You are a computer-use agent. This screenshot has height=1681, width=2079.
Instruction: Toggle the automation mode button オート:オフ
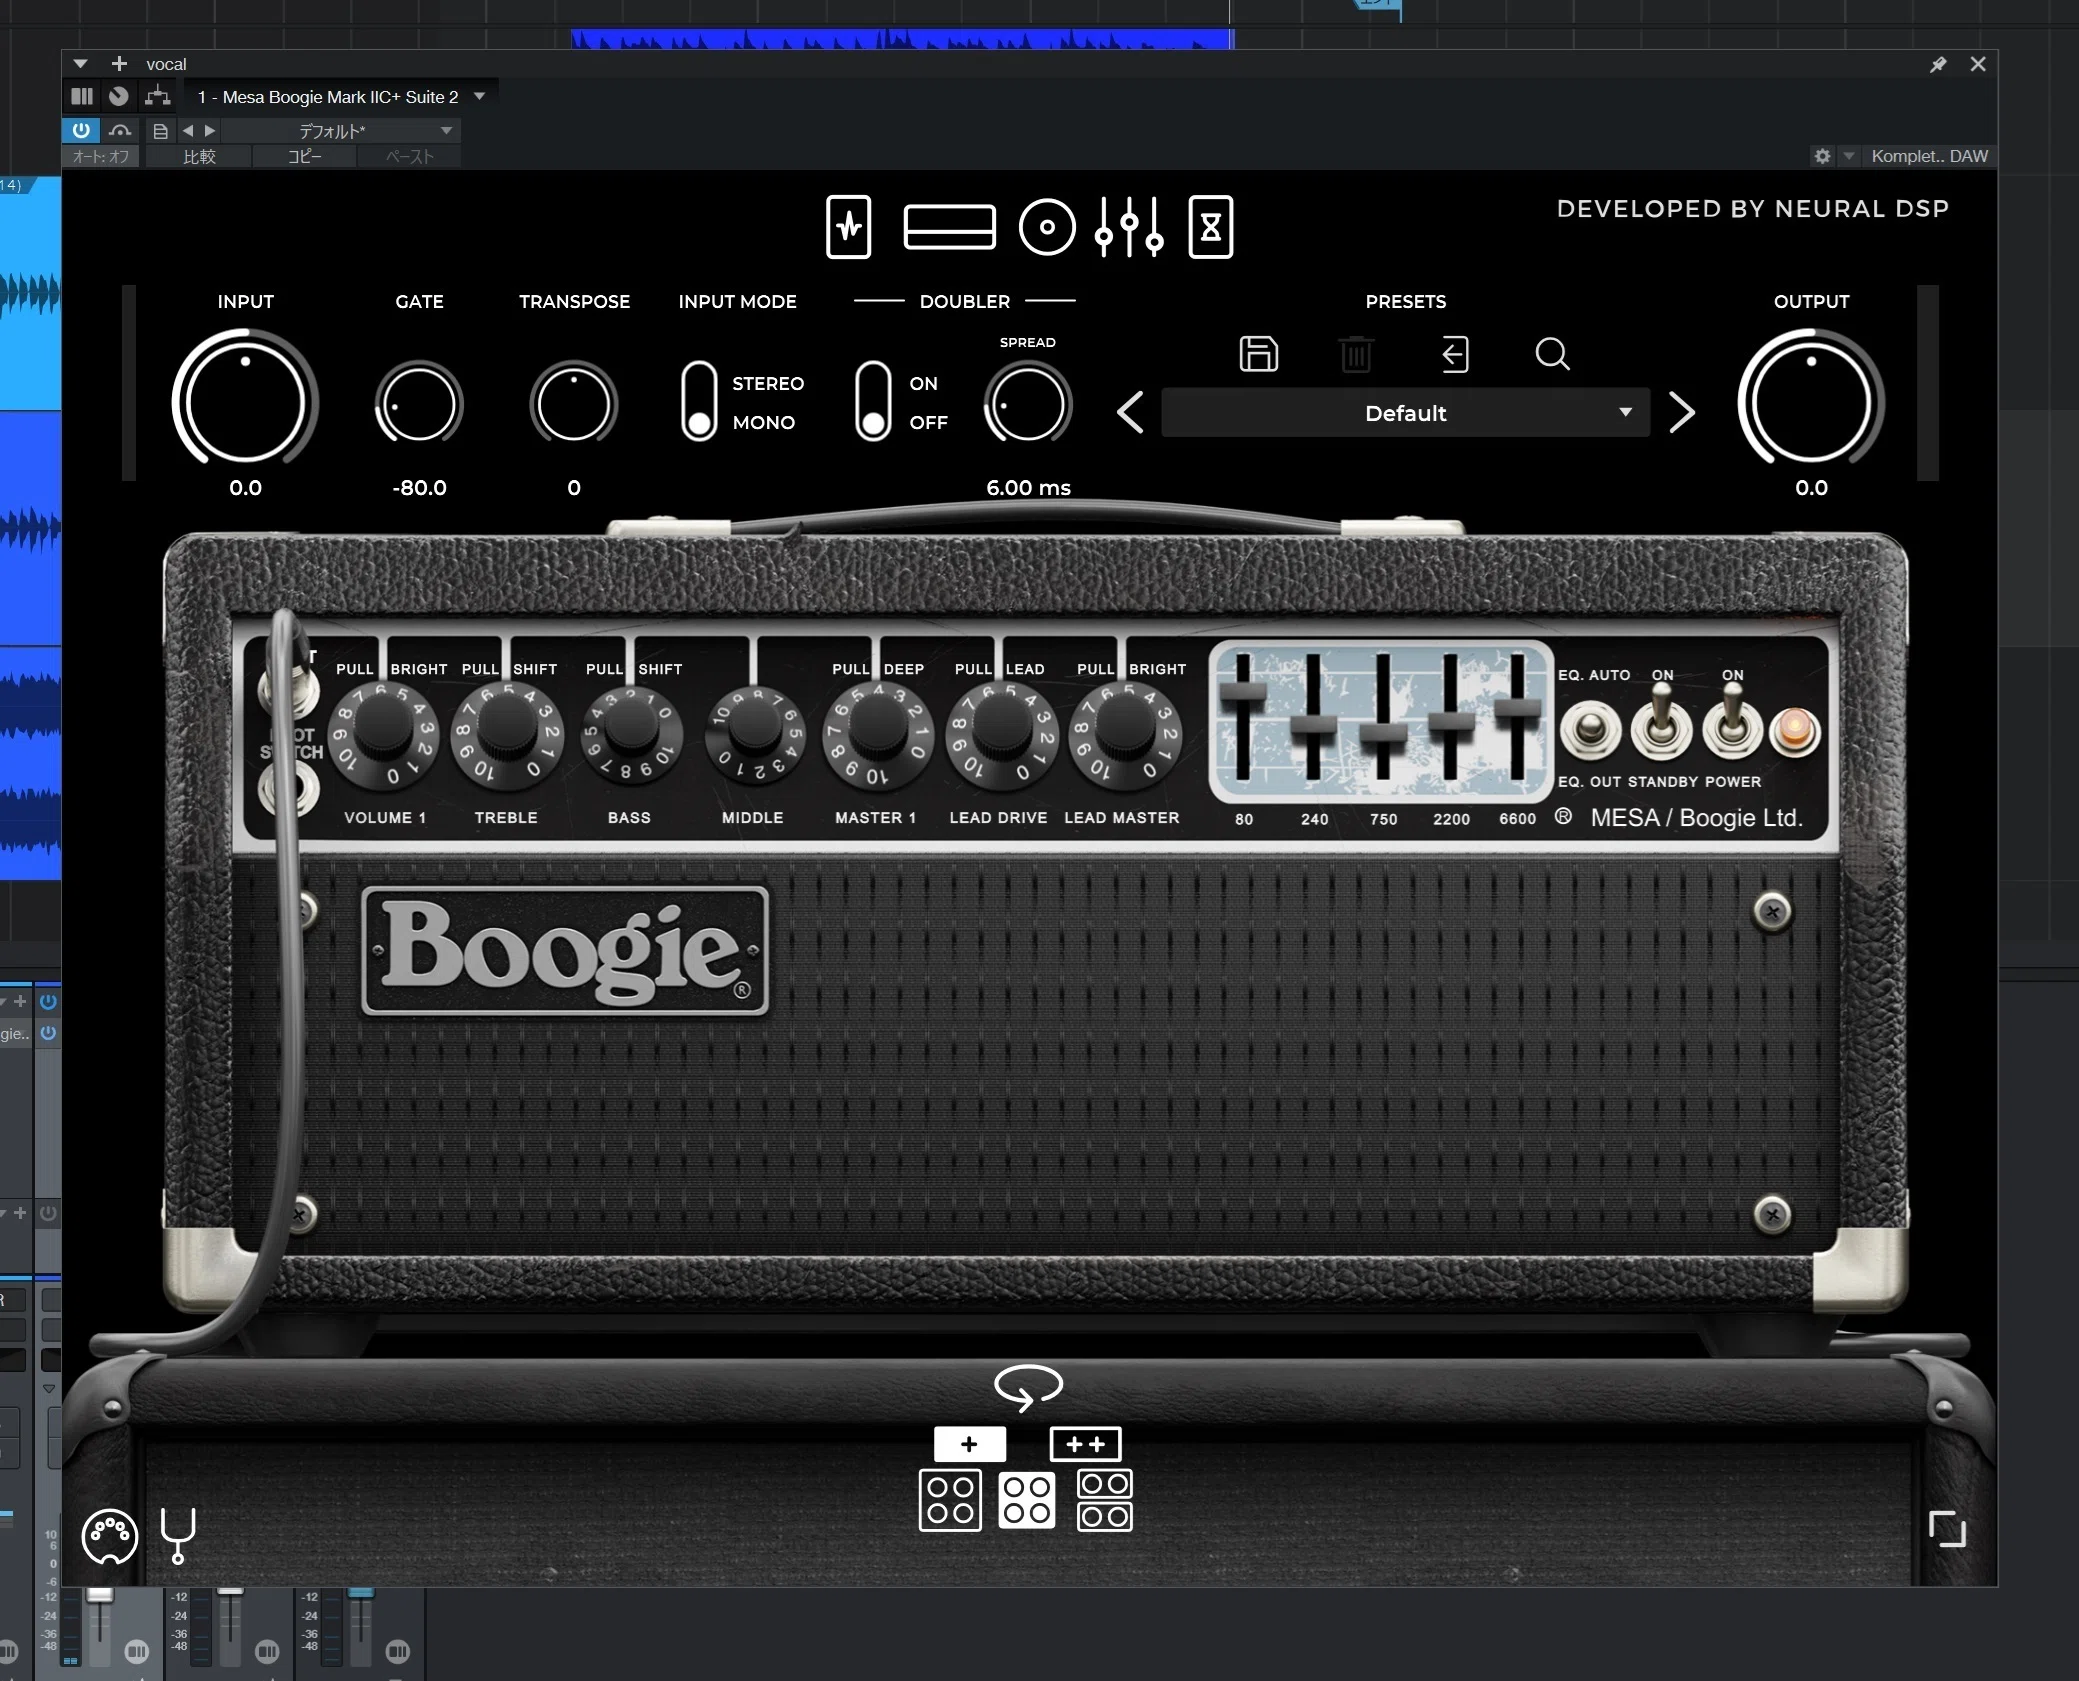coord(101,157)
